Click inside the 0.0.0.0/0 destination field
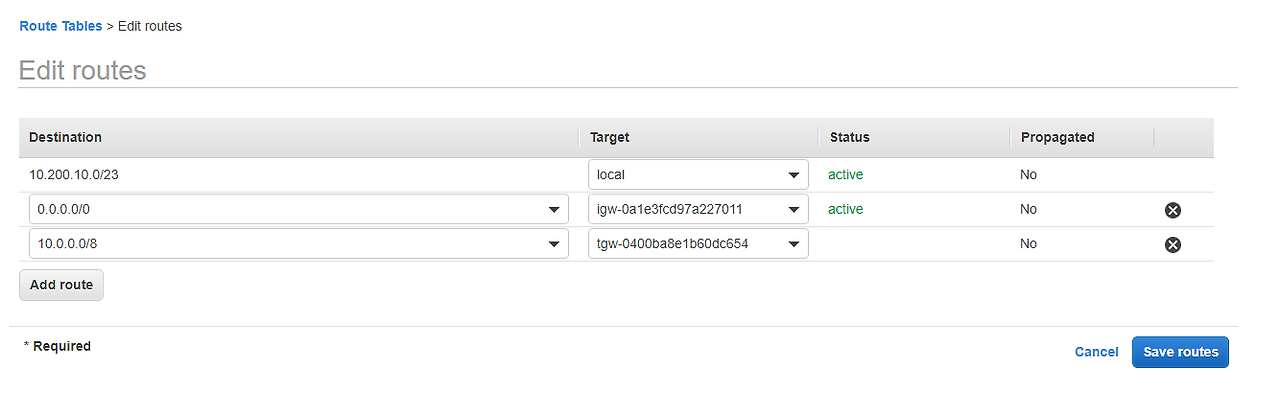This screenshot has height=414, width=1280. pyautogui.click(x=298, y=210)
